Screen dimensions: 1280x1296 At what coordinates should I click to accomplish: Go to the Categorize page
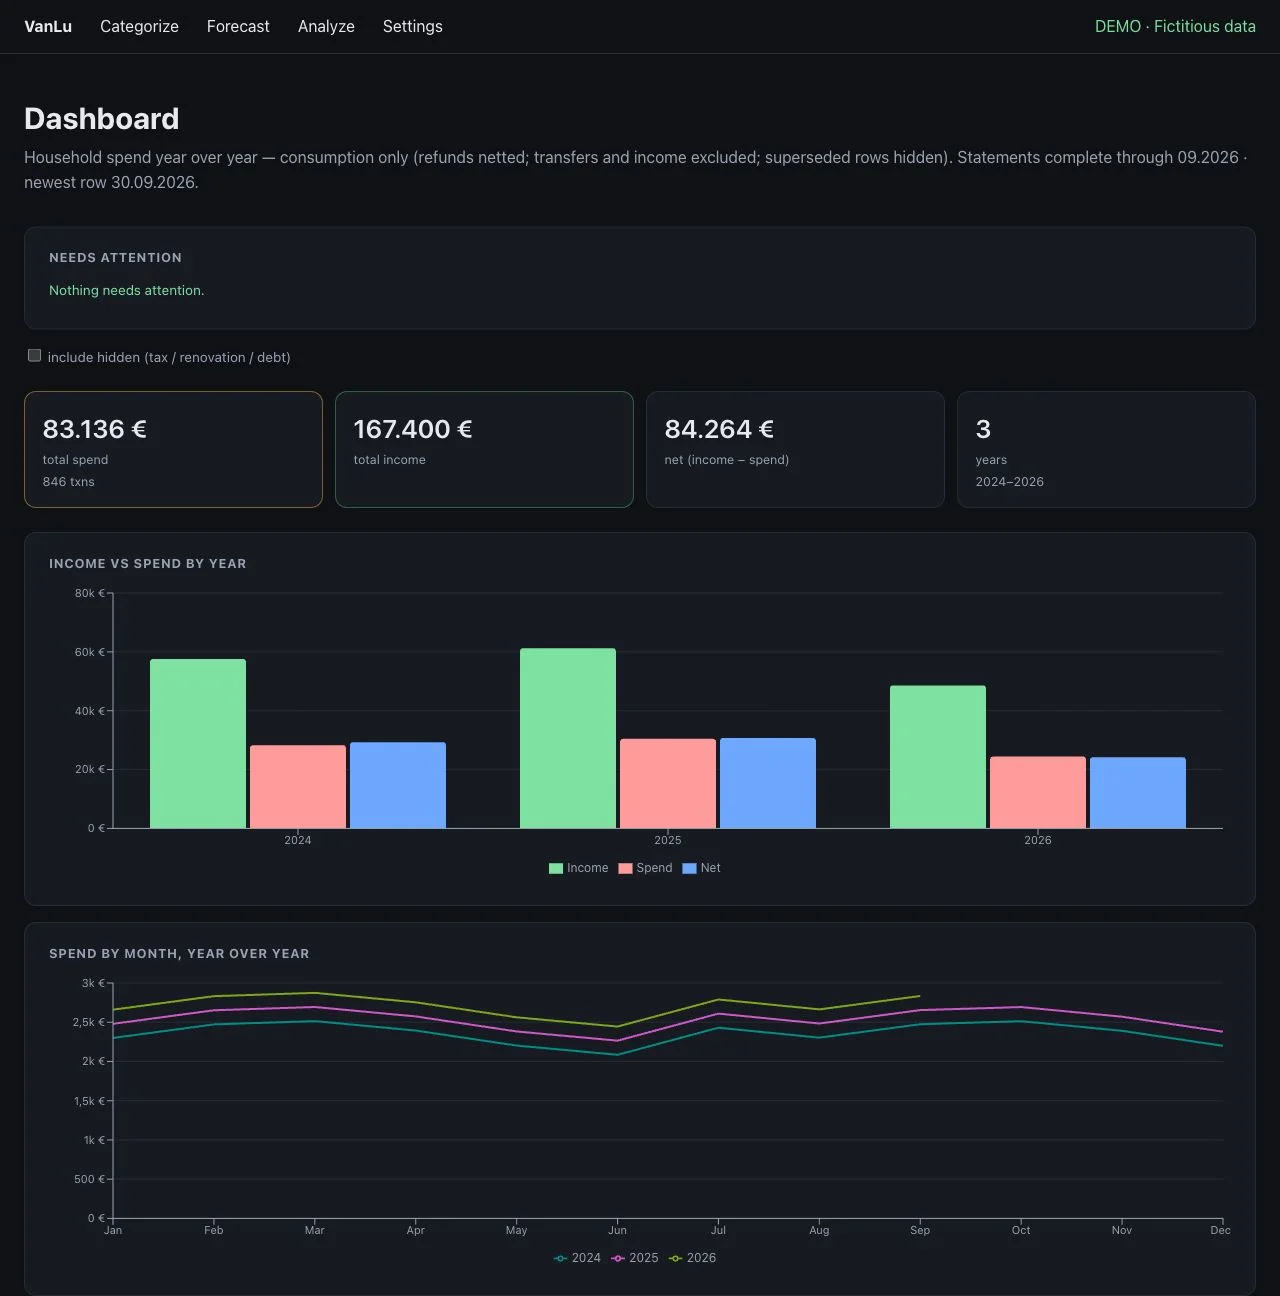[139, 26]
